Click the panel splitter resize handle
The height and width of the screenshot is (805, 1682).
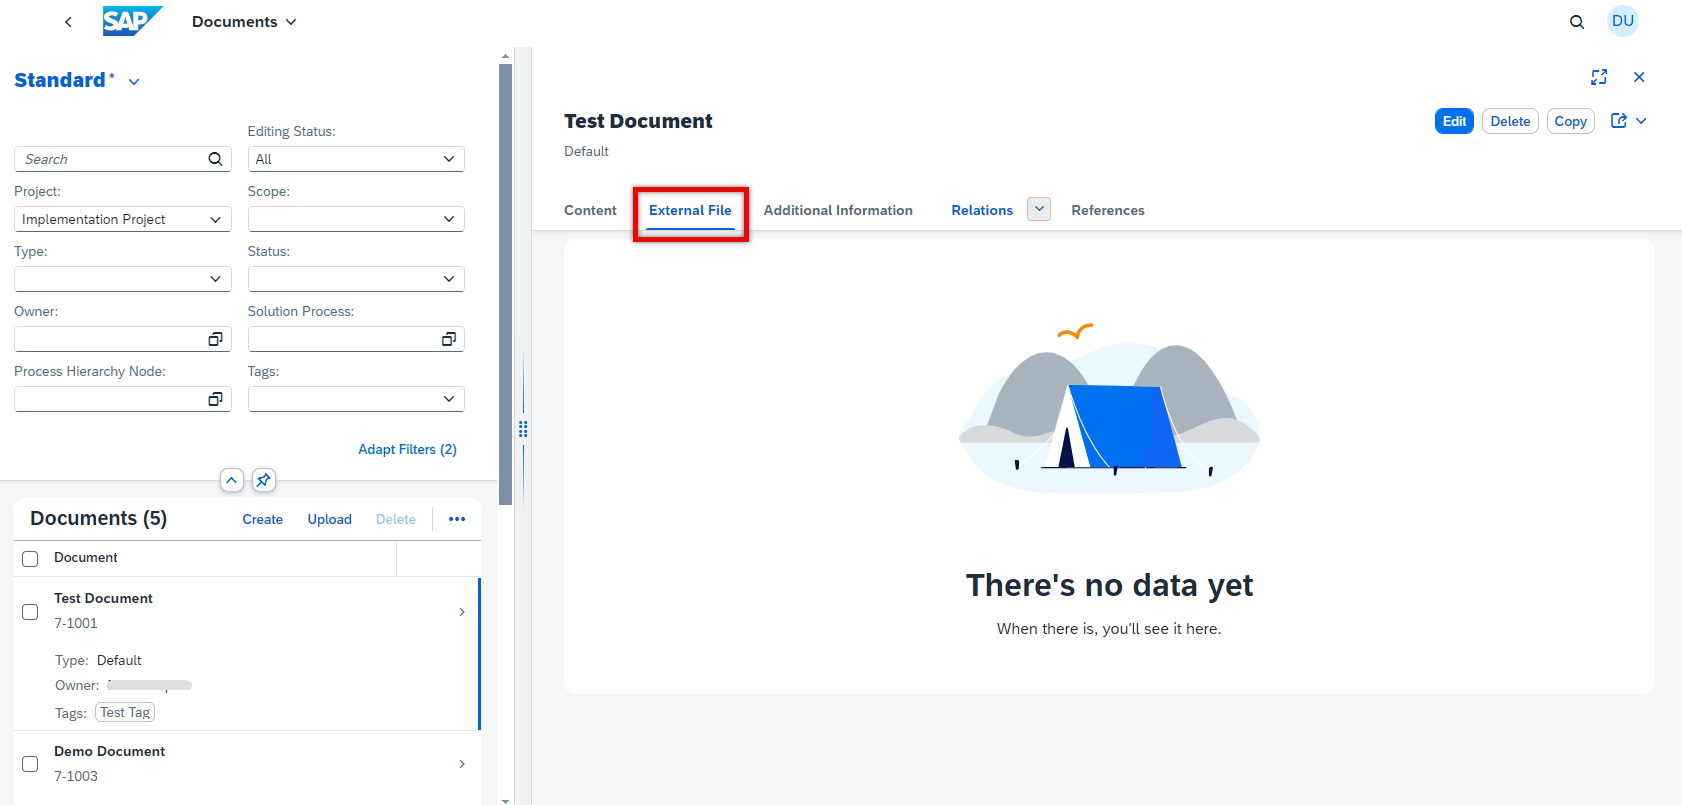[523, 429]
